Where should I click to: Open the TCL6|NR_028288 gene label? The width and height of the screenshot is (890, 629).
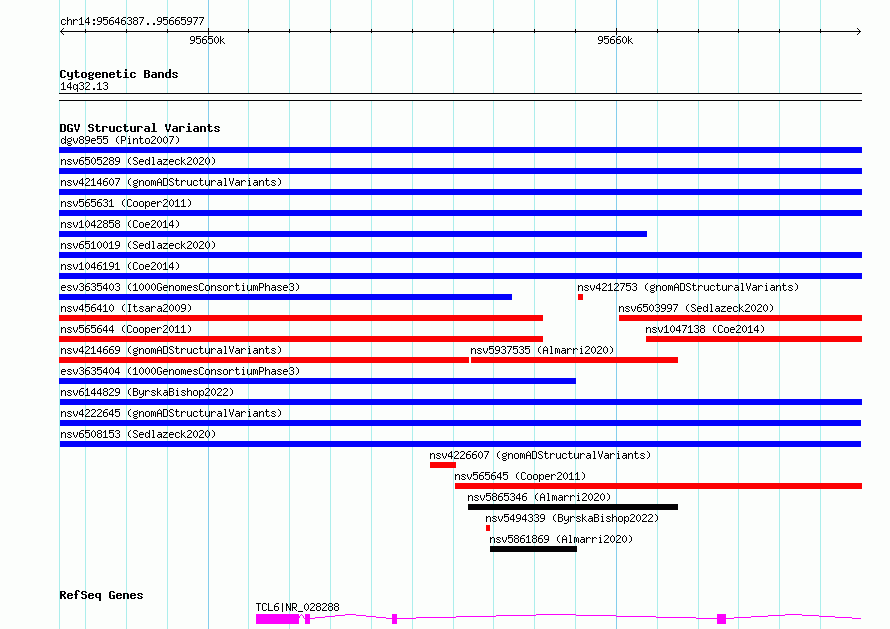click(297, 607)
